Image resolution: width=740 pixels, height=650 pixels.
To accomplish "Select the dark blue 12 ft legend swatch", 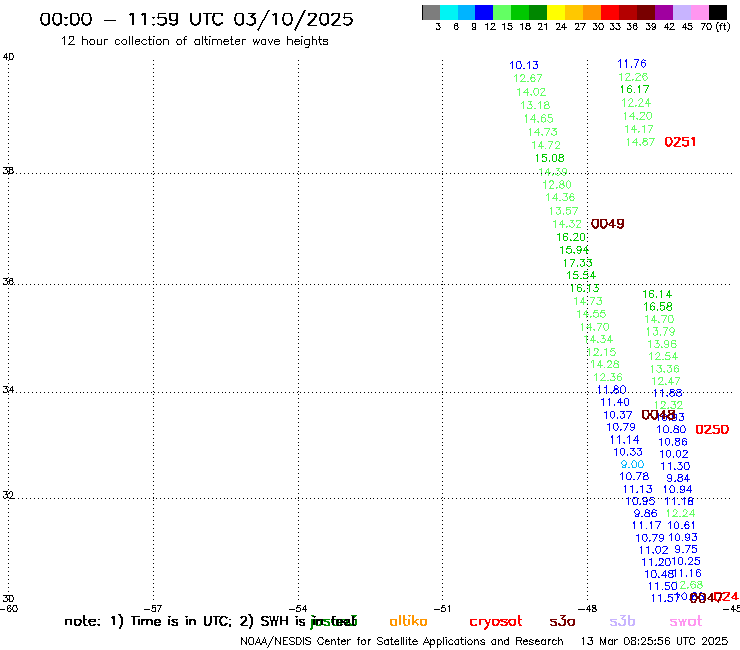I will tap(484, 12).
